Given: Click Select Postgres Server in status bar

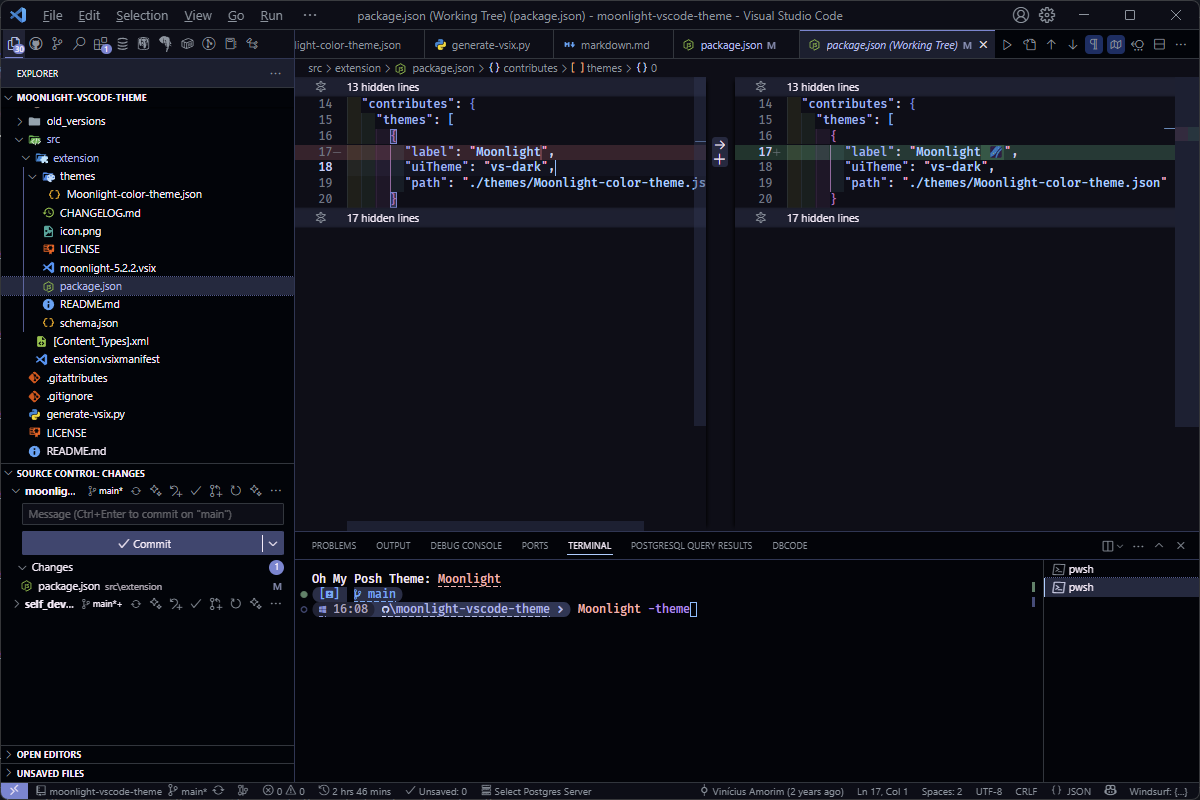Looking at the screenshot, I should [535, 791].
